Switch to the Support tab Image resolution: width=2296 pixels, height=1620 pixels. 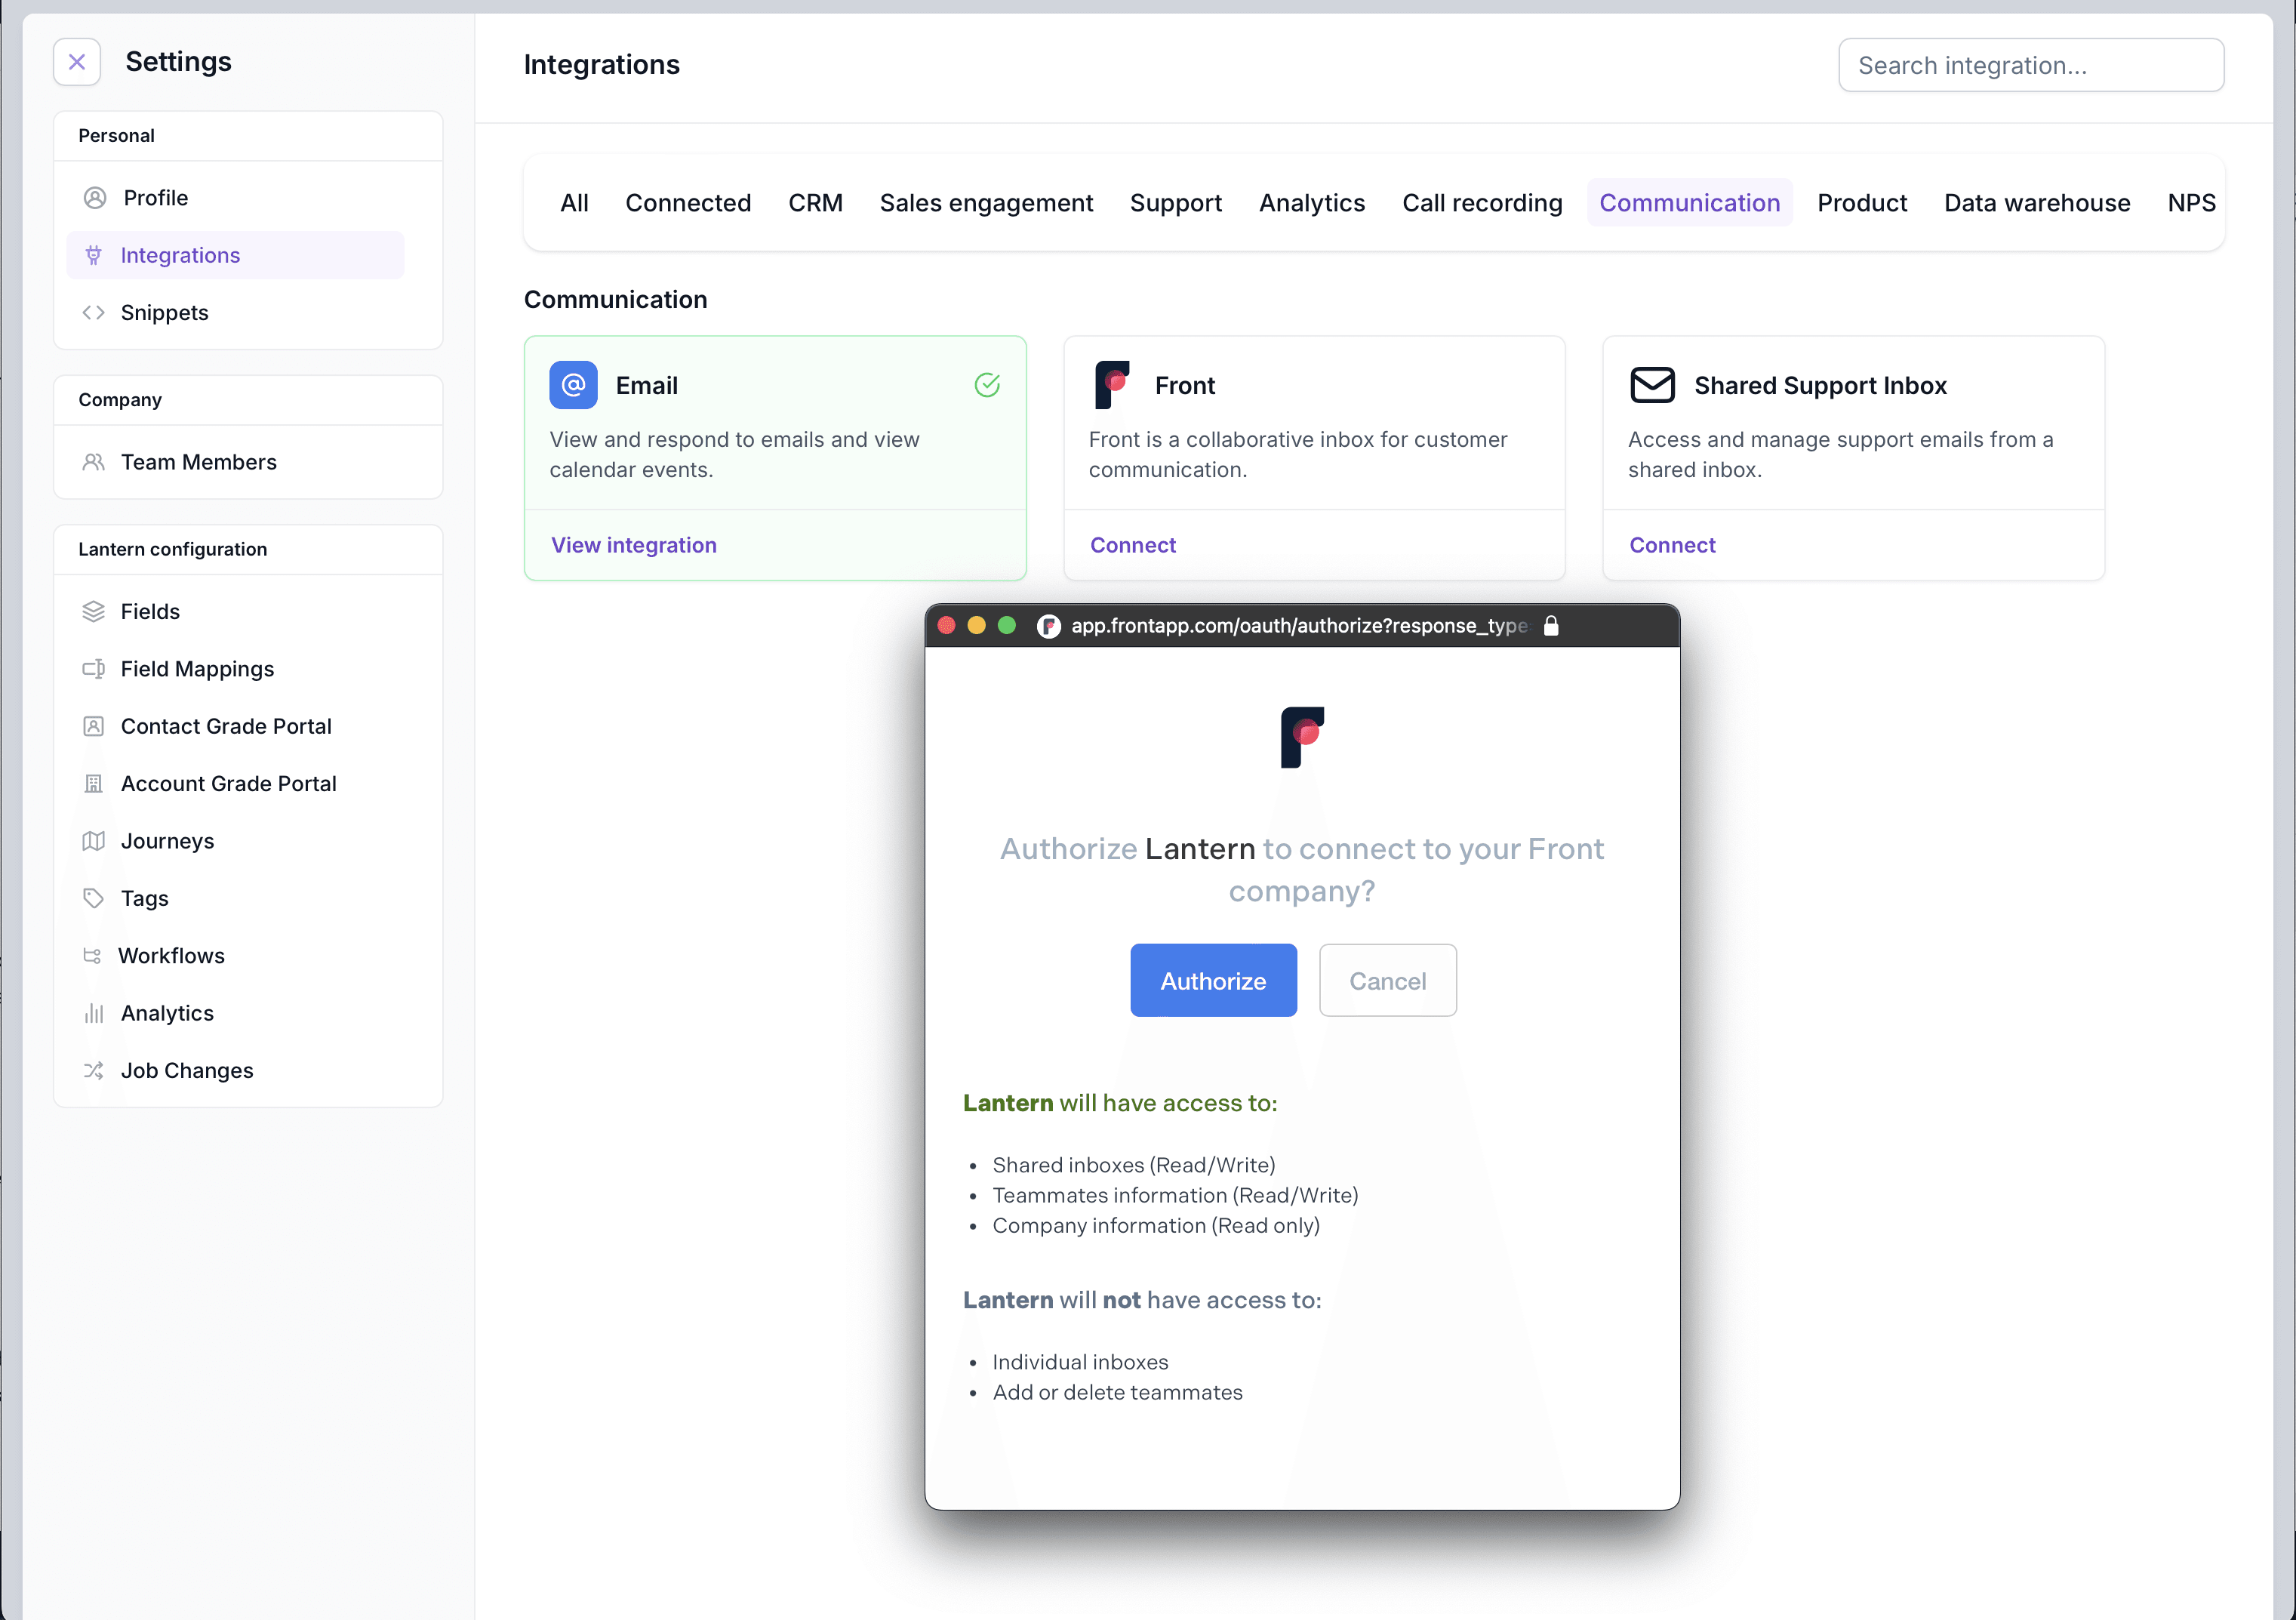(1176, 203)
